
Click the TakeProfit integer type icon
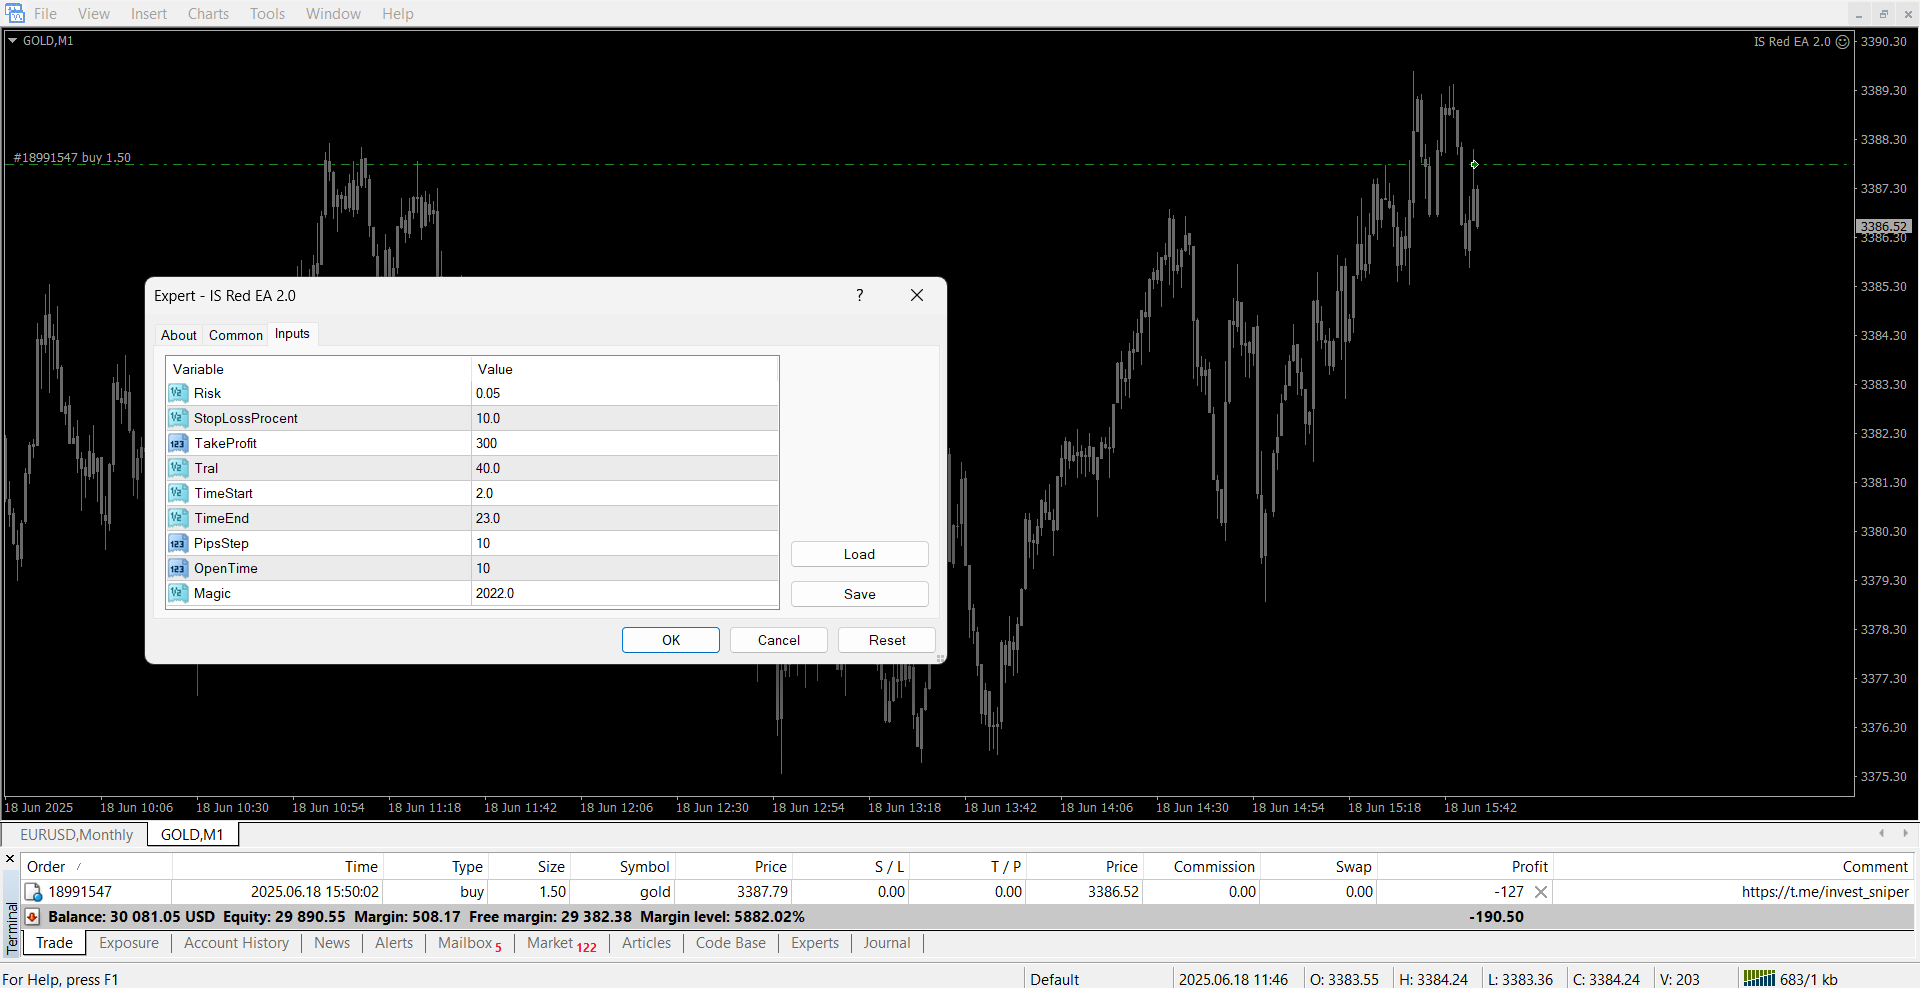(178, 443)
